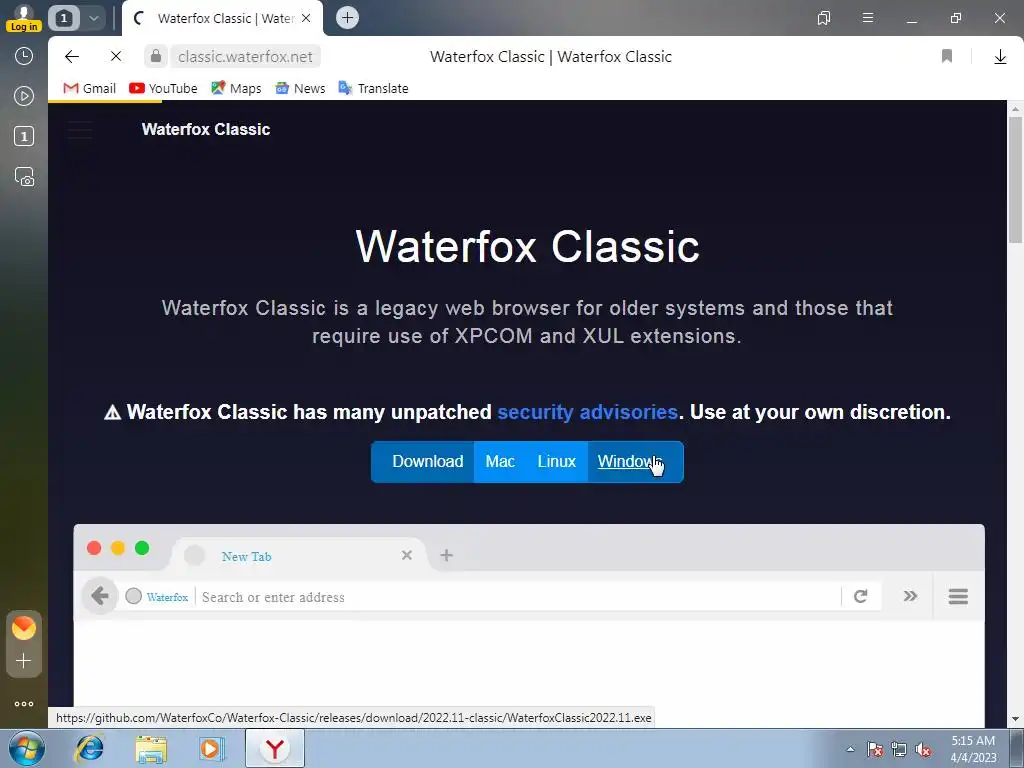Open the tab counter showing 1
The width and height of the screenshot is (1024, 768).
63,18
